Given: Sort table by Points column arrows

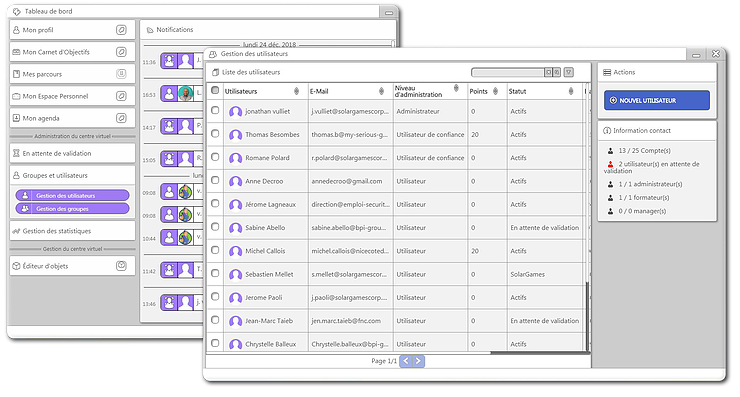Looking at the screenshot, I should (x=496, y=91).
